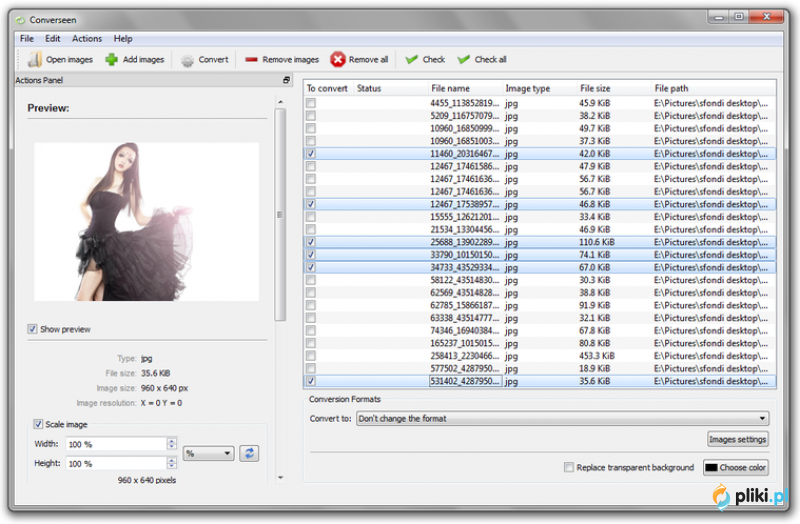Click the 91.9 KiB file size cell
Image resolution: width=800 pixels, height=524 pixels.
click(x=594, y=305)
